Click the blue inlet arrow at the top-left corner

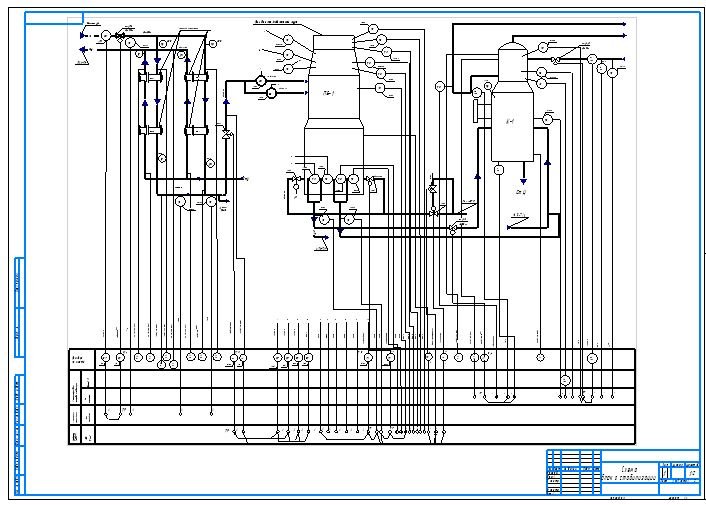click(83, 35)
